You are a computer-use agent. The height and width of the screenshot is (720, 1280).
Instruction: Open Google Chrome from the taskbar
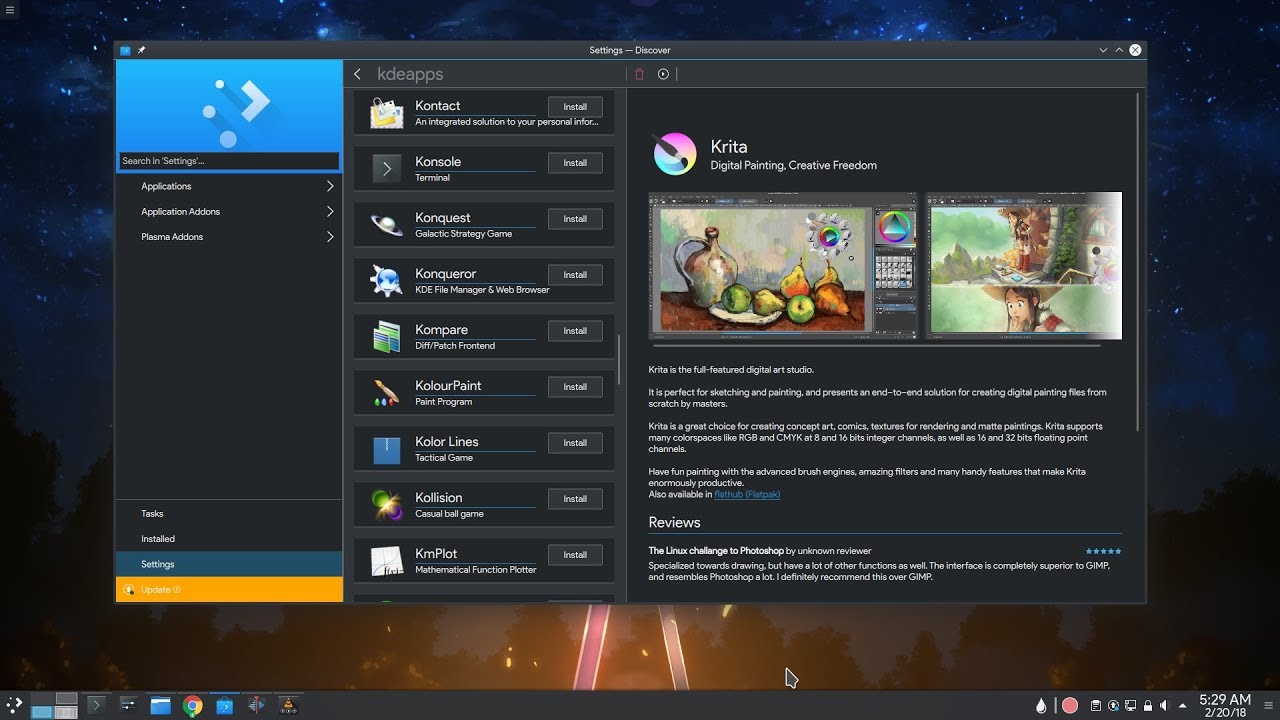coord(193,706)
